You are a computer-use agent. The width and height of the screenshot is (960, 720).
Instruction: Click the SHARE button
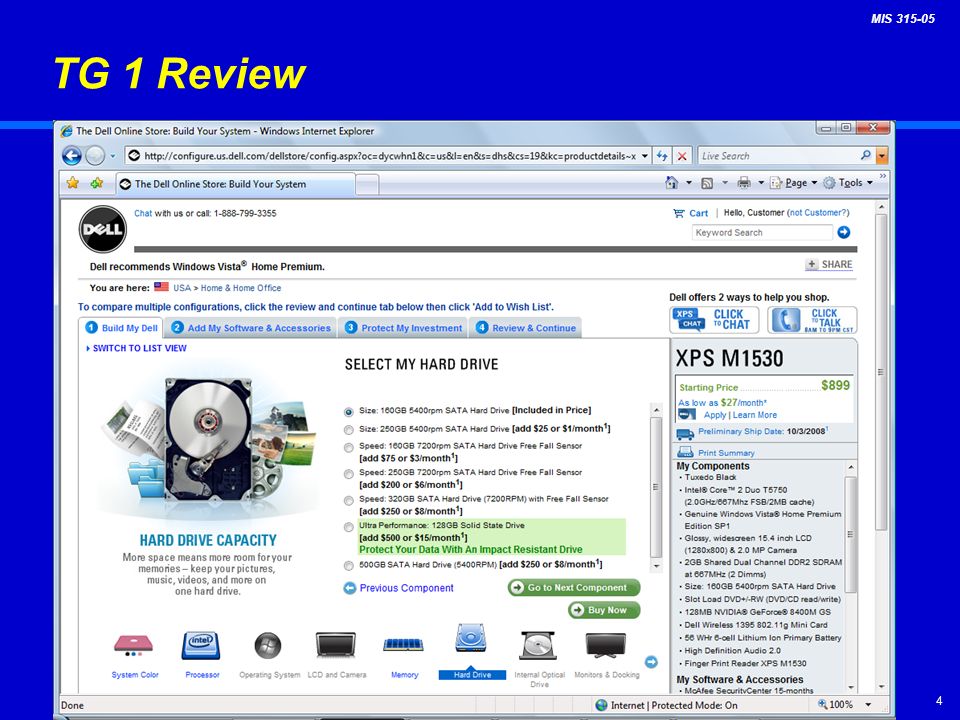(x=829, y=264)
